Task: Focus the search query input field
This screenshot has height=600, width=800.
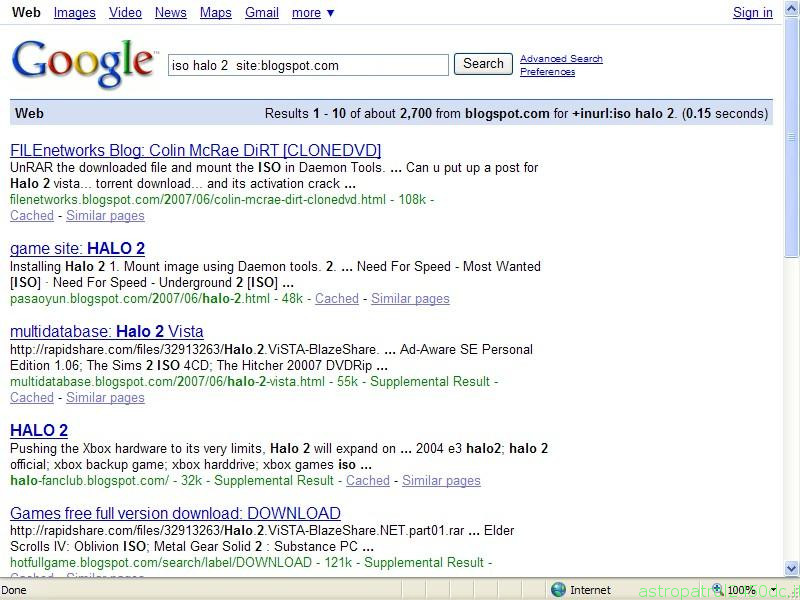Action: click(x=308, y=65)
